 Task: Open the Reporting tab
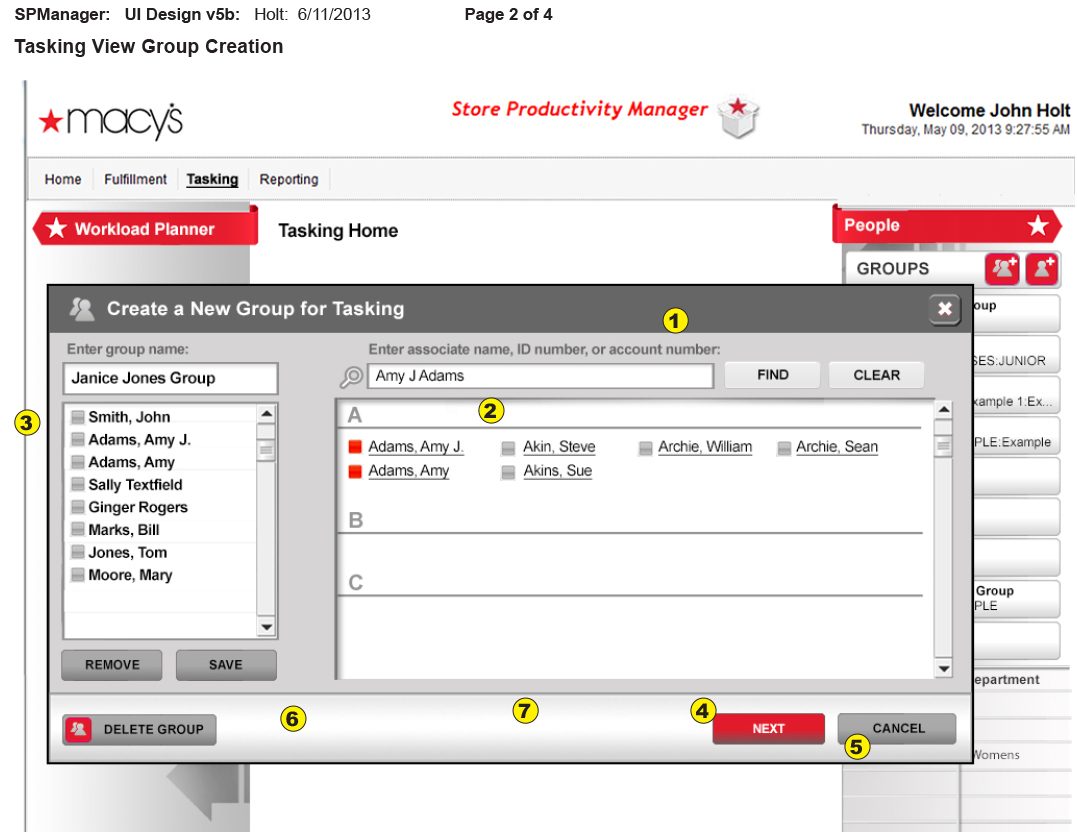point(289,180)
